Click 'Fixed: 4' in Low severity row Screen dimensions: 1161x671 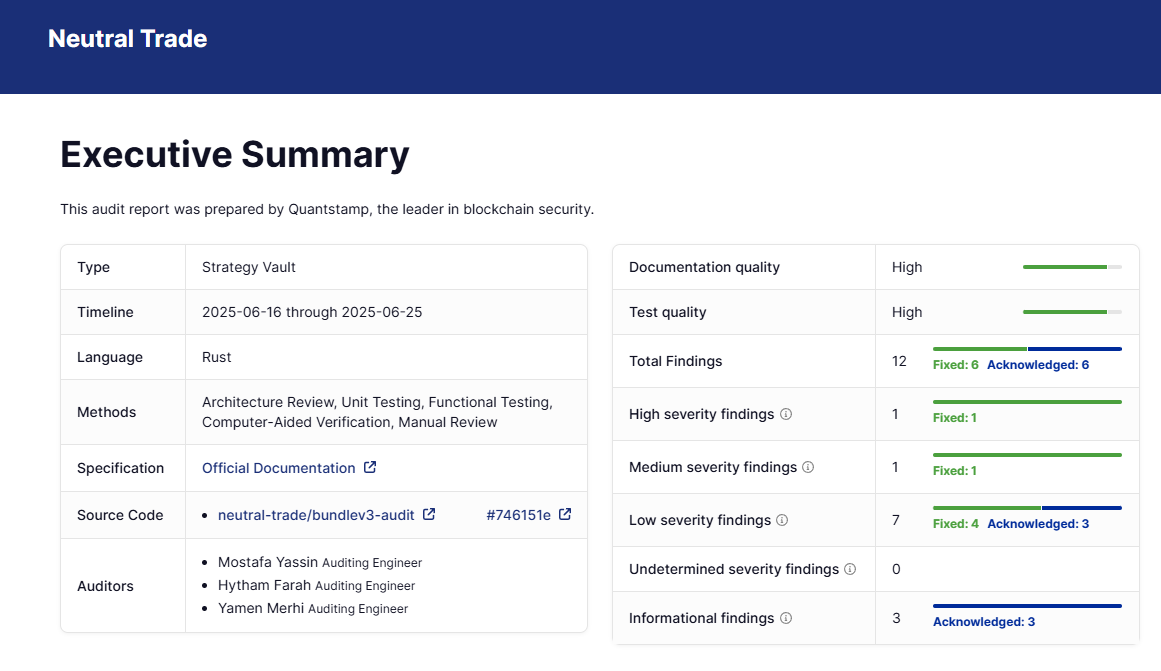tap(955, 524)
